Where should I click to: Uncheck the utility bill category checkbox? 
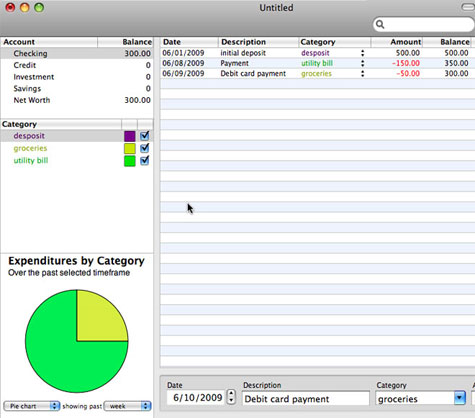click(x=145, y=160)
